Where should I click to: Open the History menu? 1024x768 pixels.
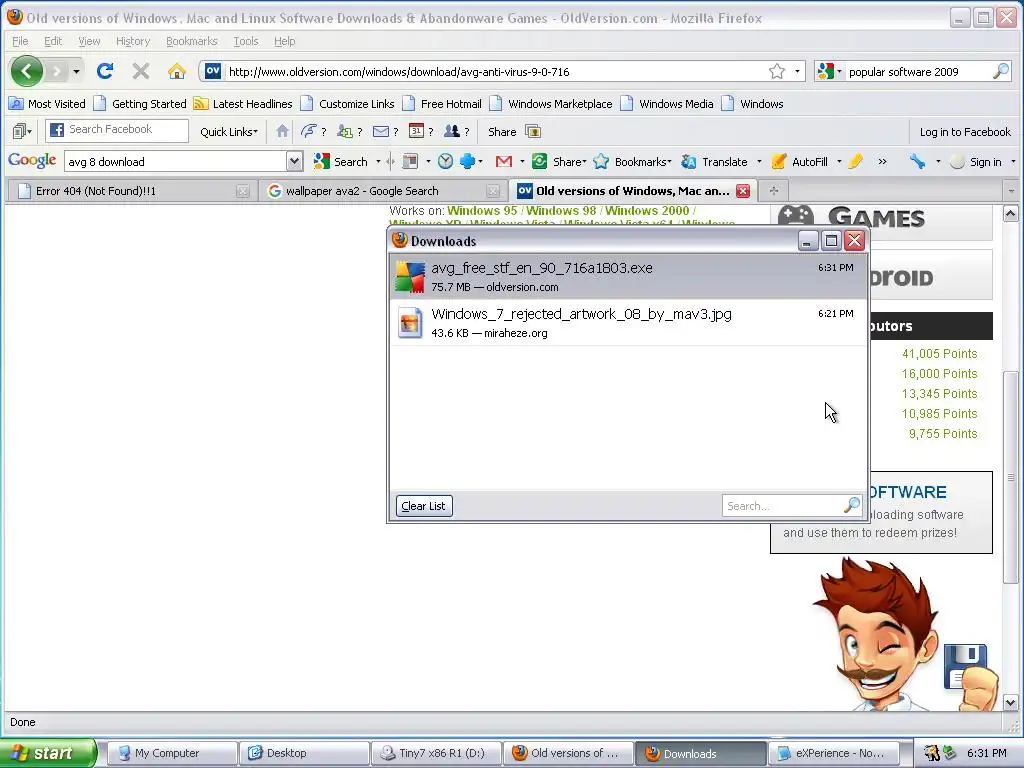click(x=133, y=41)
